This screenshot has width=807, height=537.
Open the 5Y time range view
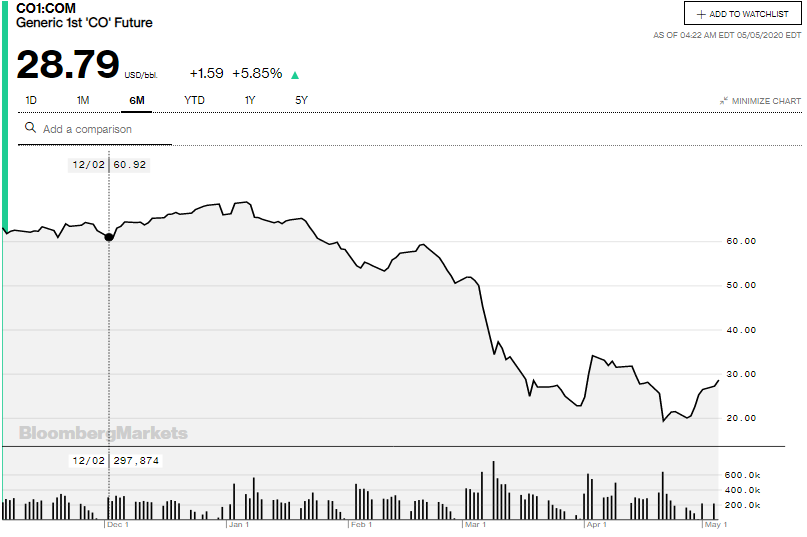click(301, 100)
